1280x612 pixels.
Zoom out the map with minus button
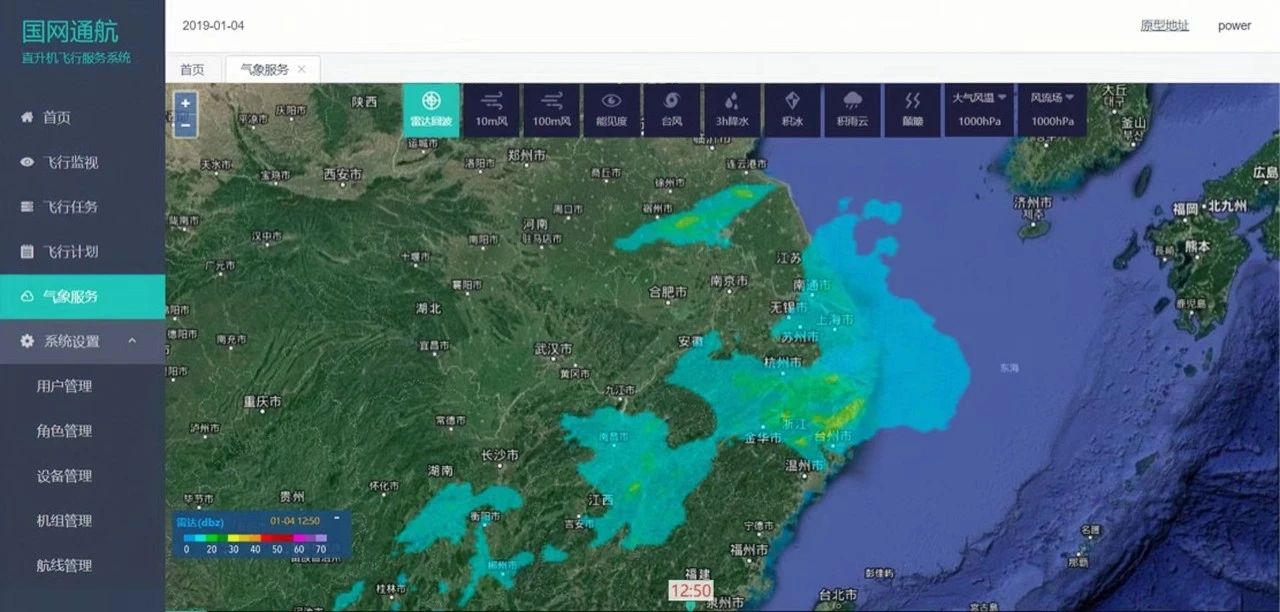[x=185, y=125]
